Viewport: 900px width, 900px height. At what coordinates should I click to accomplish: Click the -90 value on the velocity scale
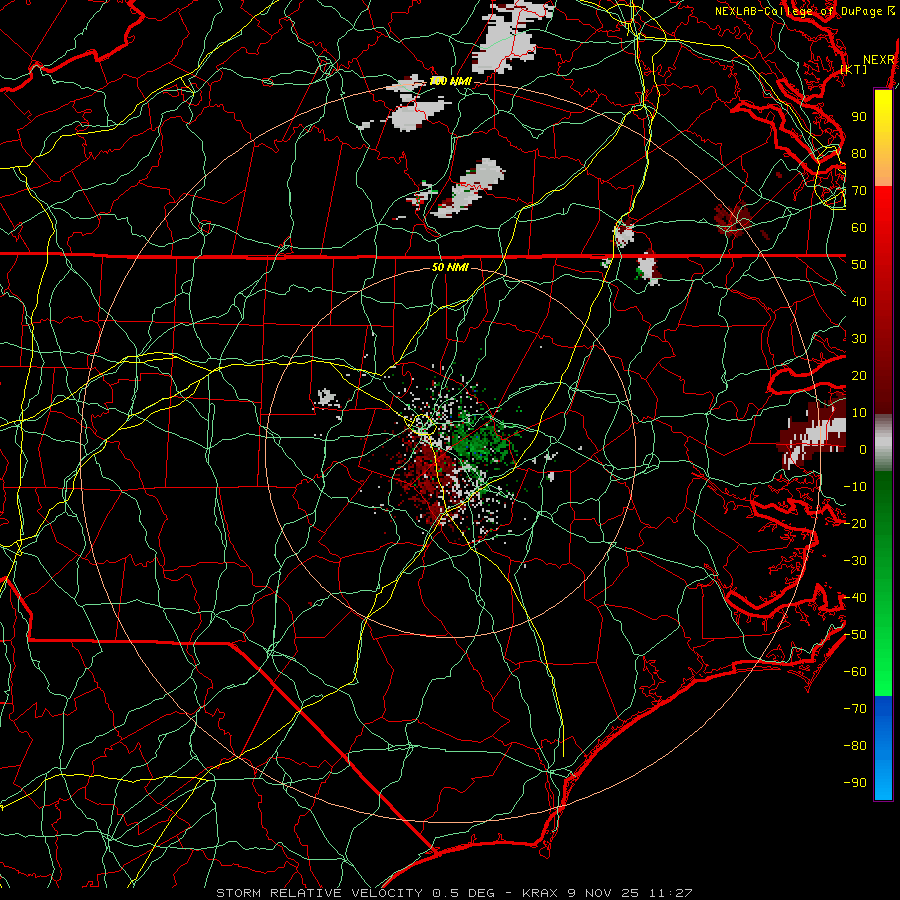pos(855,783)
